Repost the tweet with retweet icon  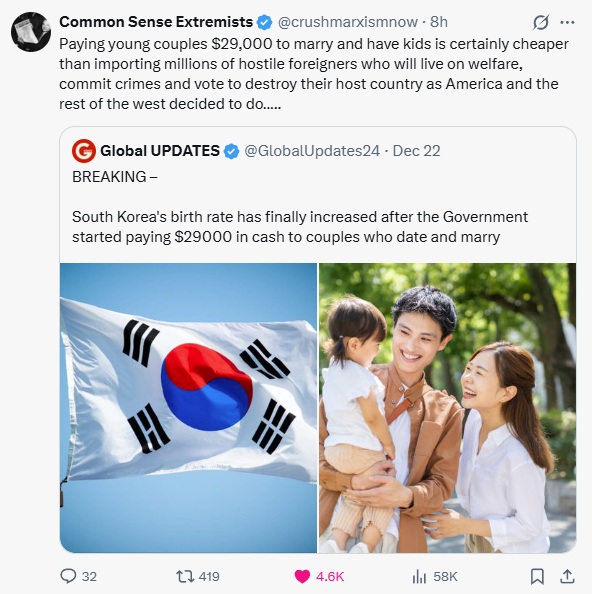186,576
